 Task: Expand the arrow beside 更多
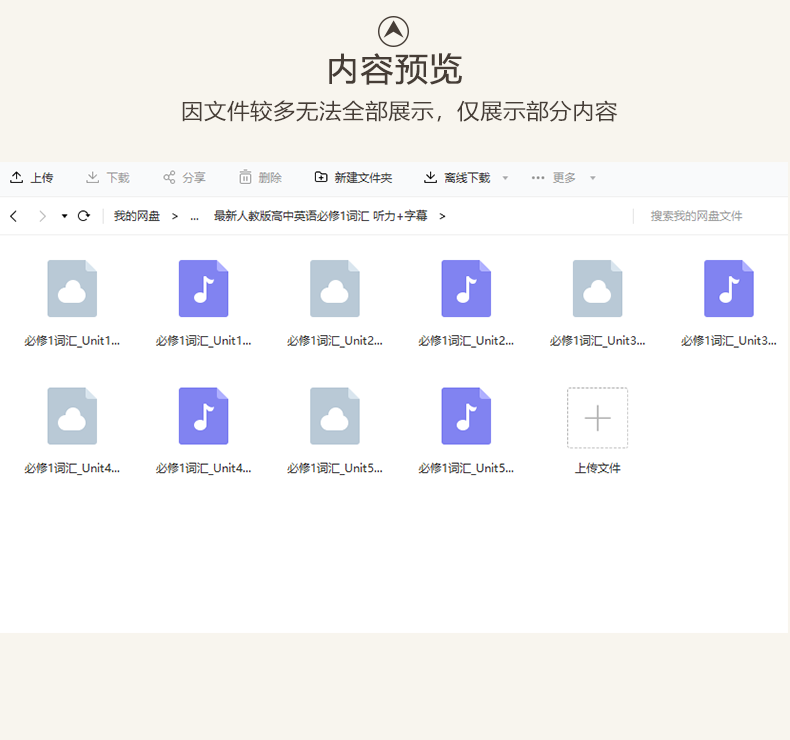(x=593, y=178)
